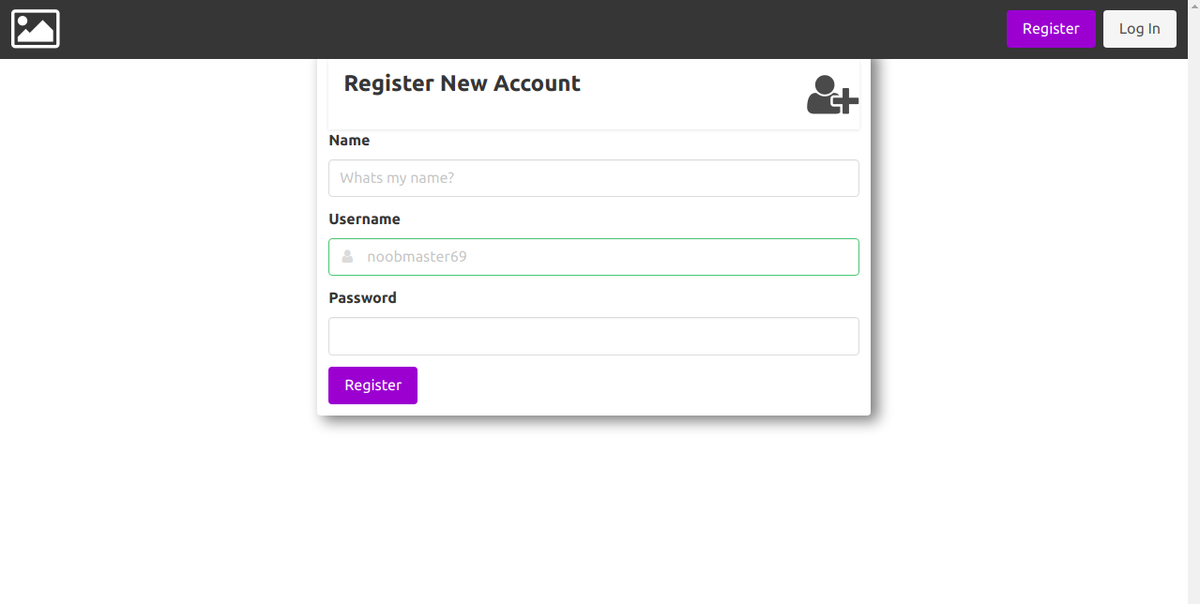Click the Name label above its field
This screenshot has height=604, width=1200.
tap(349, 140)
